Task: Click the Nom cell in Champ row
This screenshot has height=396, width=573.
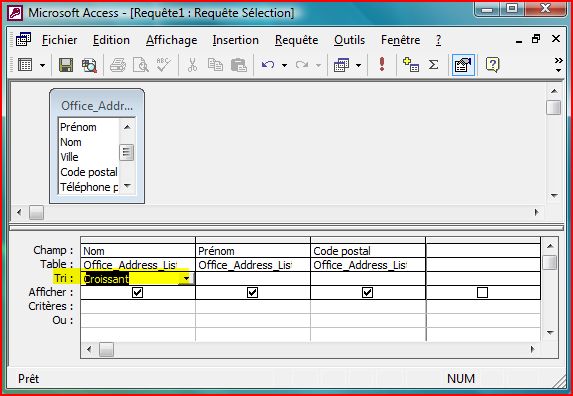Action: (138, 251)
